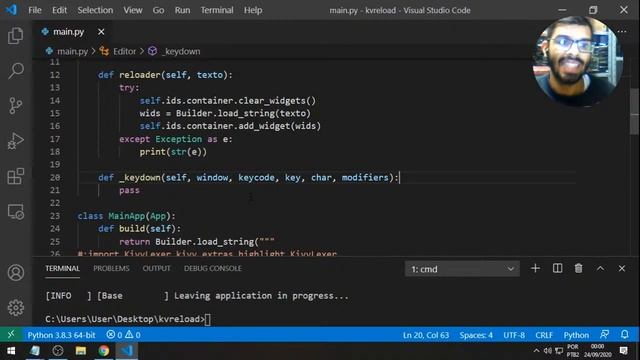Screen dimensions: 640x360
Task: Close the main.py editor tab
Action: click(101, 31)
